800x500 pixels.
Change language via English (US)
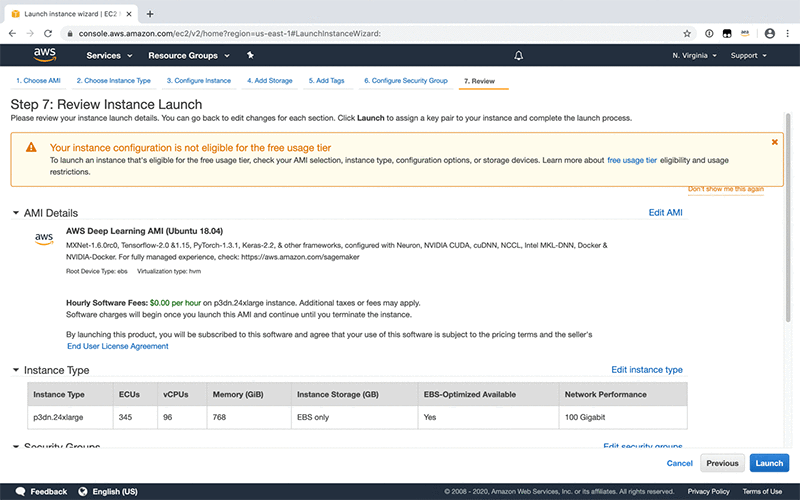[115, 491]
